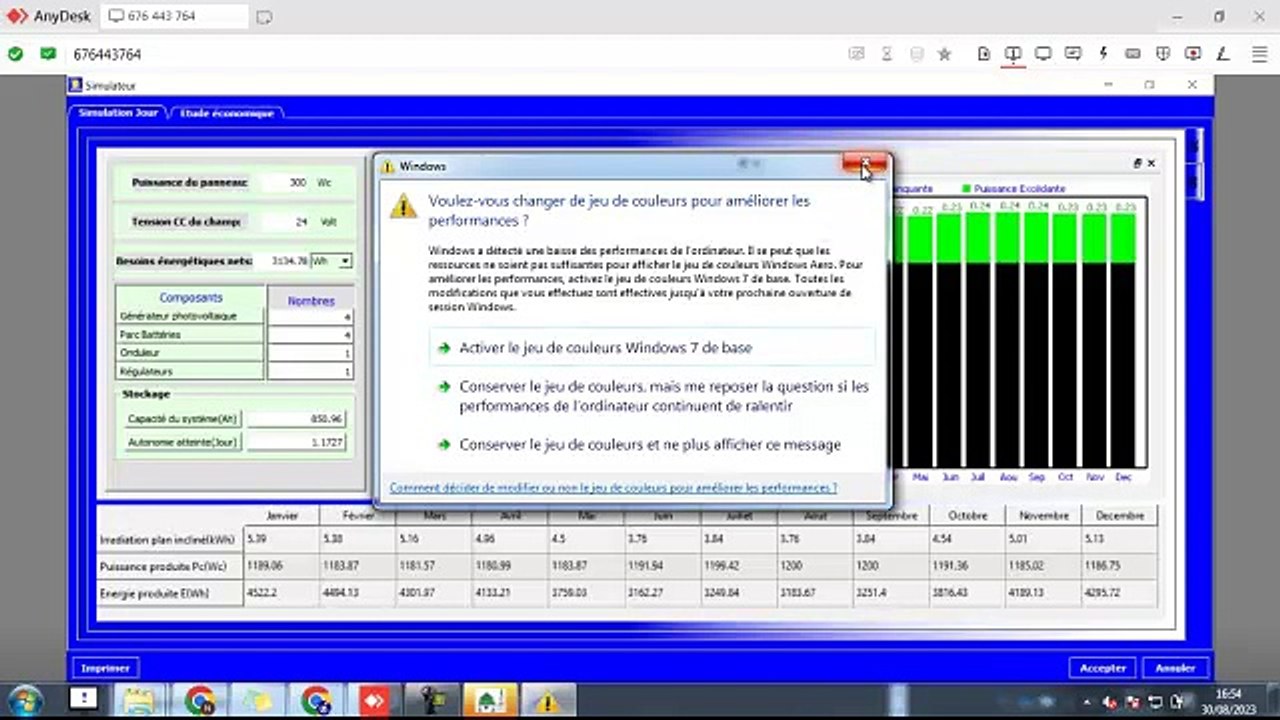The width and height of the screenshot is (1280, 720).
Task: Choose Activer le jeu de couleurs Windows 7
Action: pos(652,348)
